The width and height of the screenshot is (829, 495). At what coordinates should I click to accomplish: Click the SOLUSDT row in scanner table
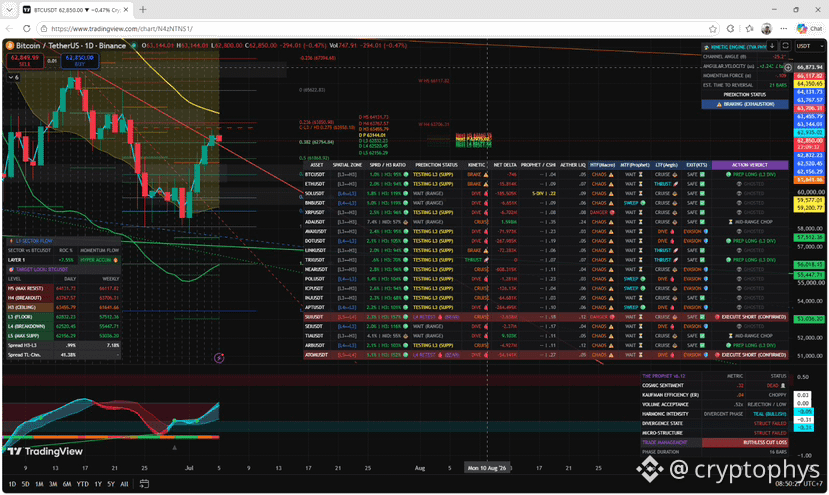click(x=546, y=194)
